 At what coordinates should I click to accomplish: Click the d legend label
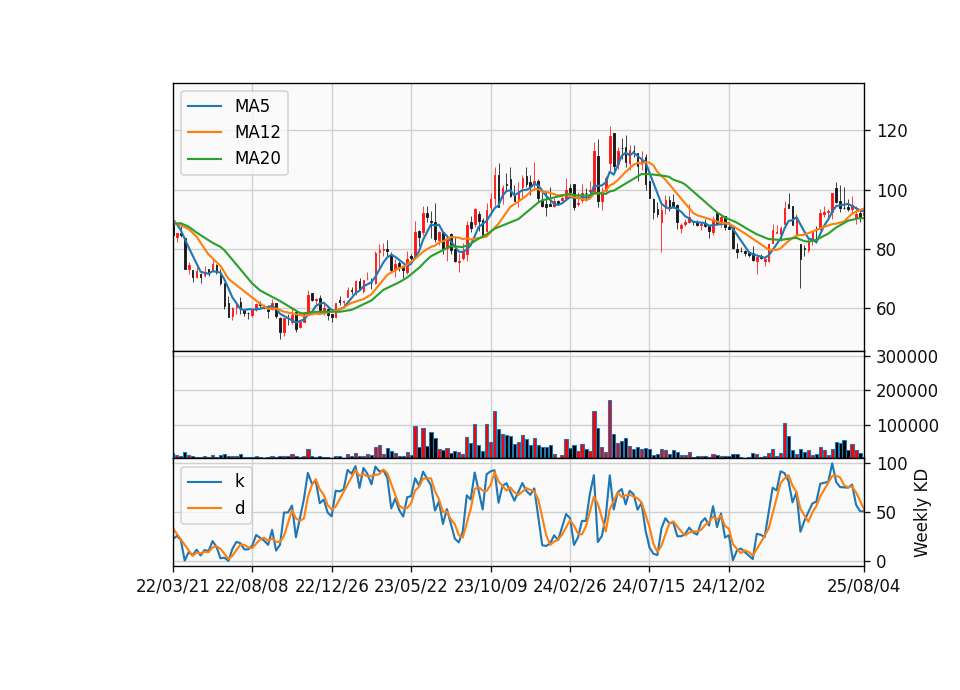pyautogui.click(x=239, y=508)
